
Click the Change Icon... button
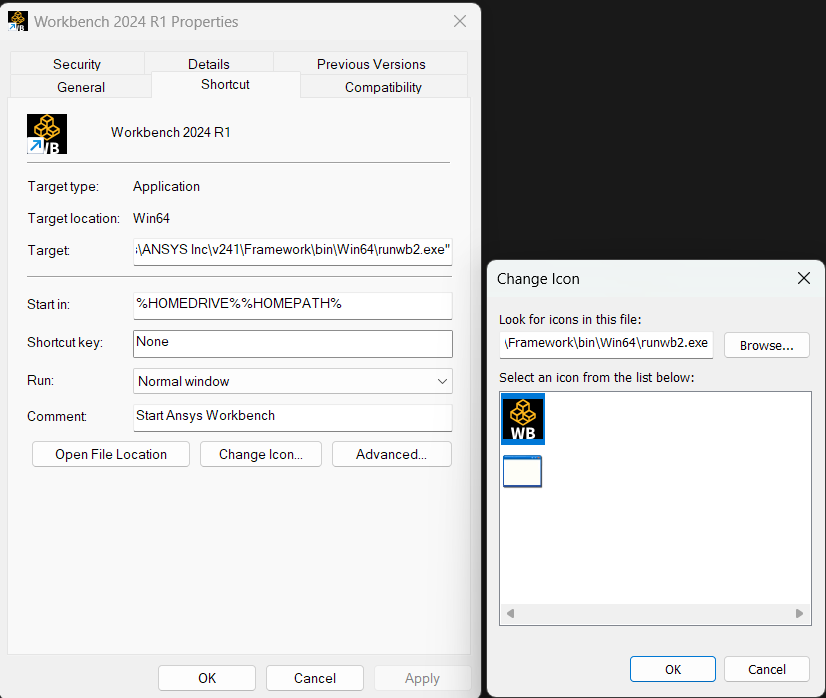261,454
